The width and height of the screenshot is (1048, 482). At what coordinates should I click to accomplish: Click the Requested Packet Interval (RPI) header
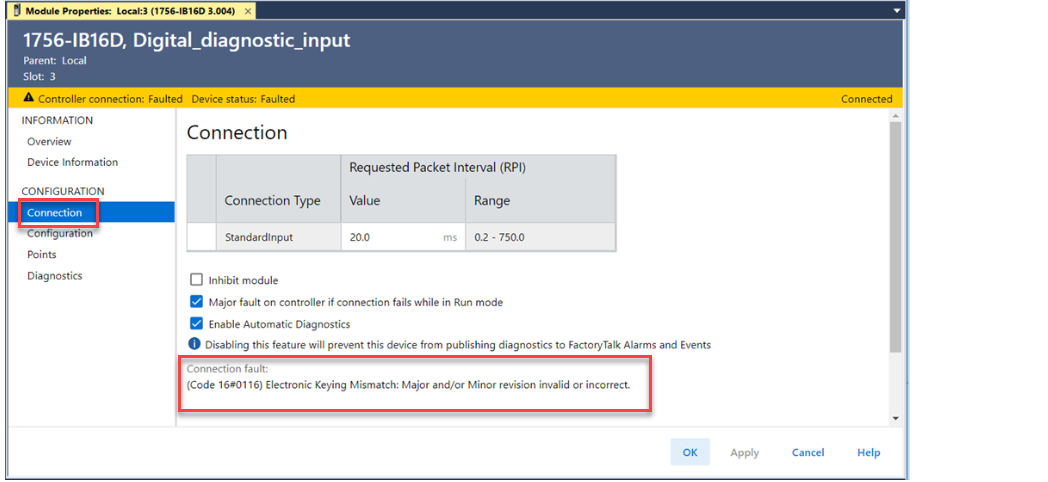(437, 168)
